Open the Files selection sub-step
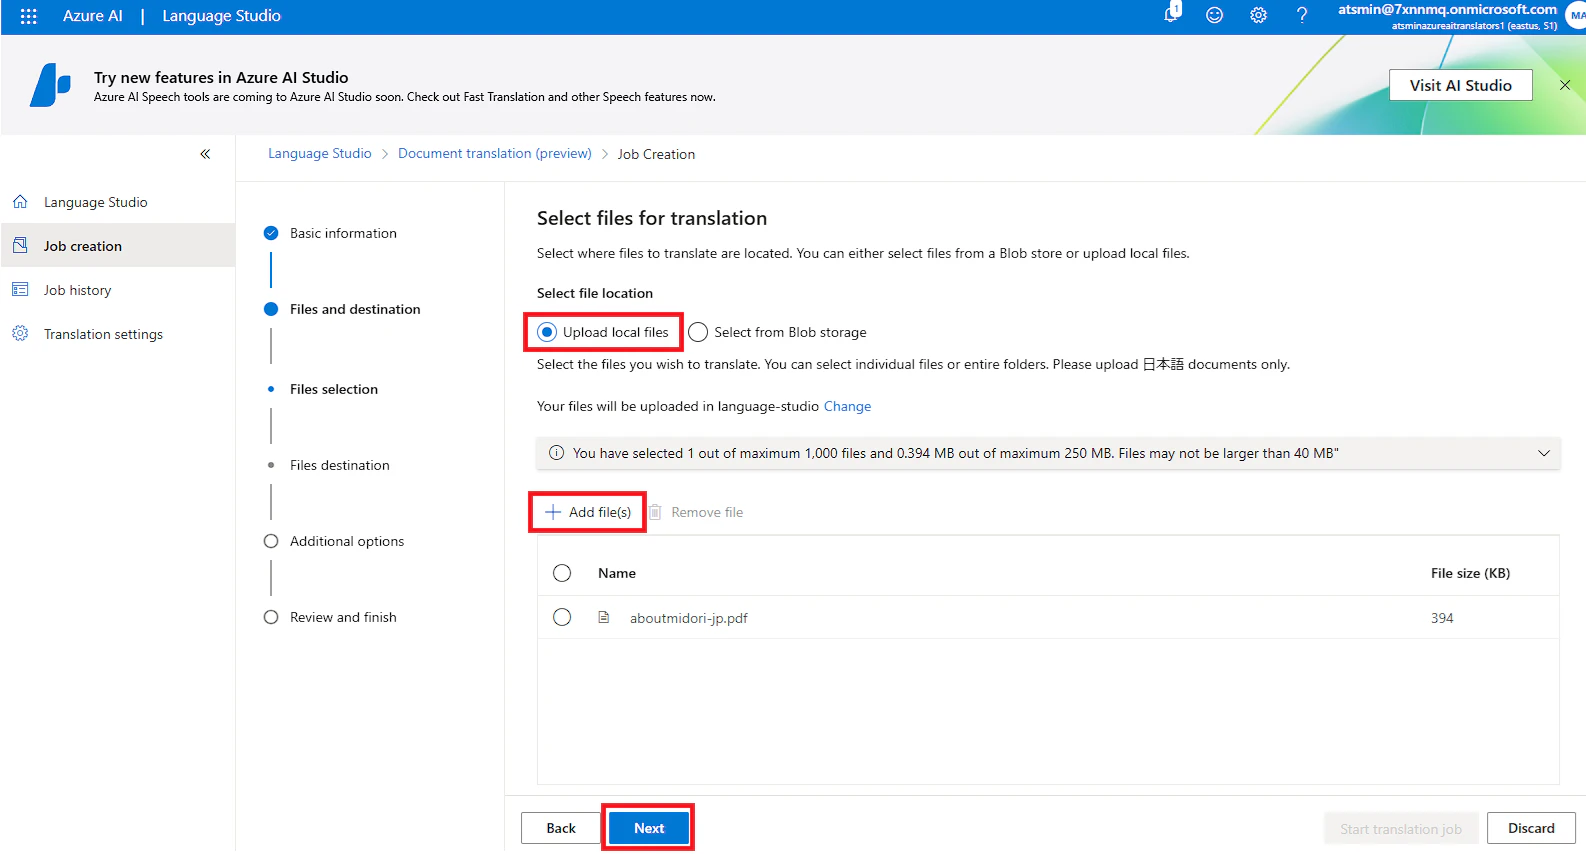The width and height of the screenshot is (1586, 854). 334,389
